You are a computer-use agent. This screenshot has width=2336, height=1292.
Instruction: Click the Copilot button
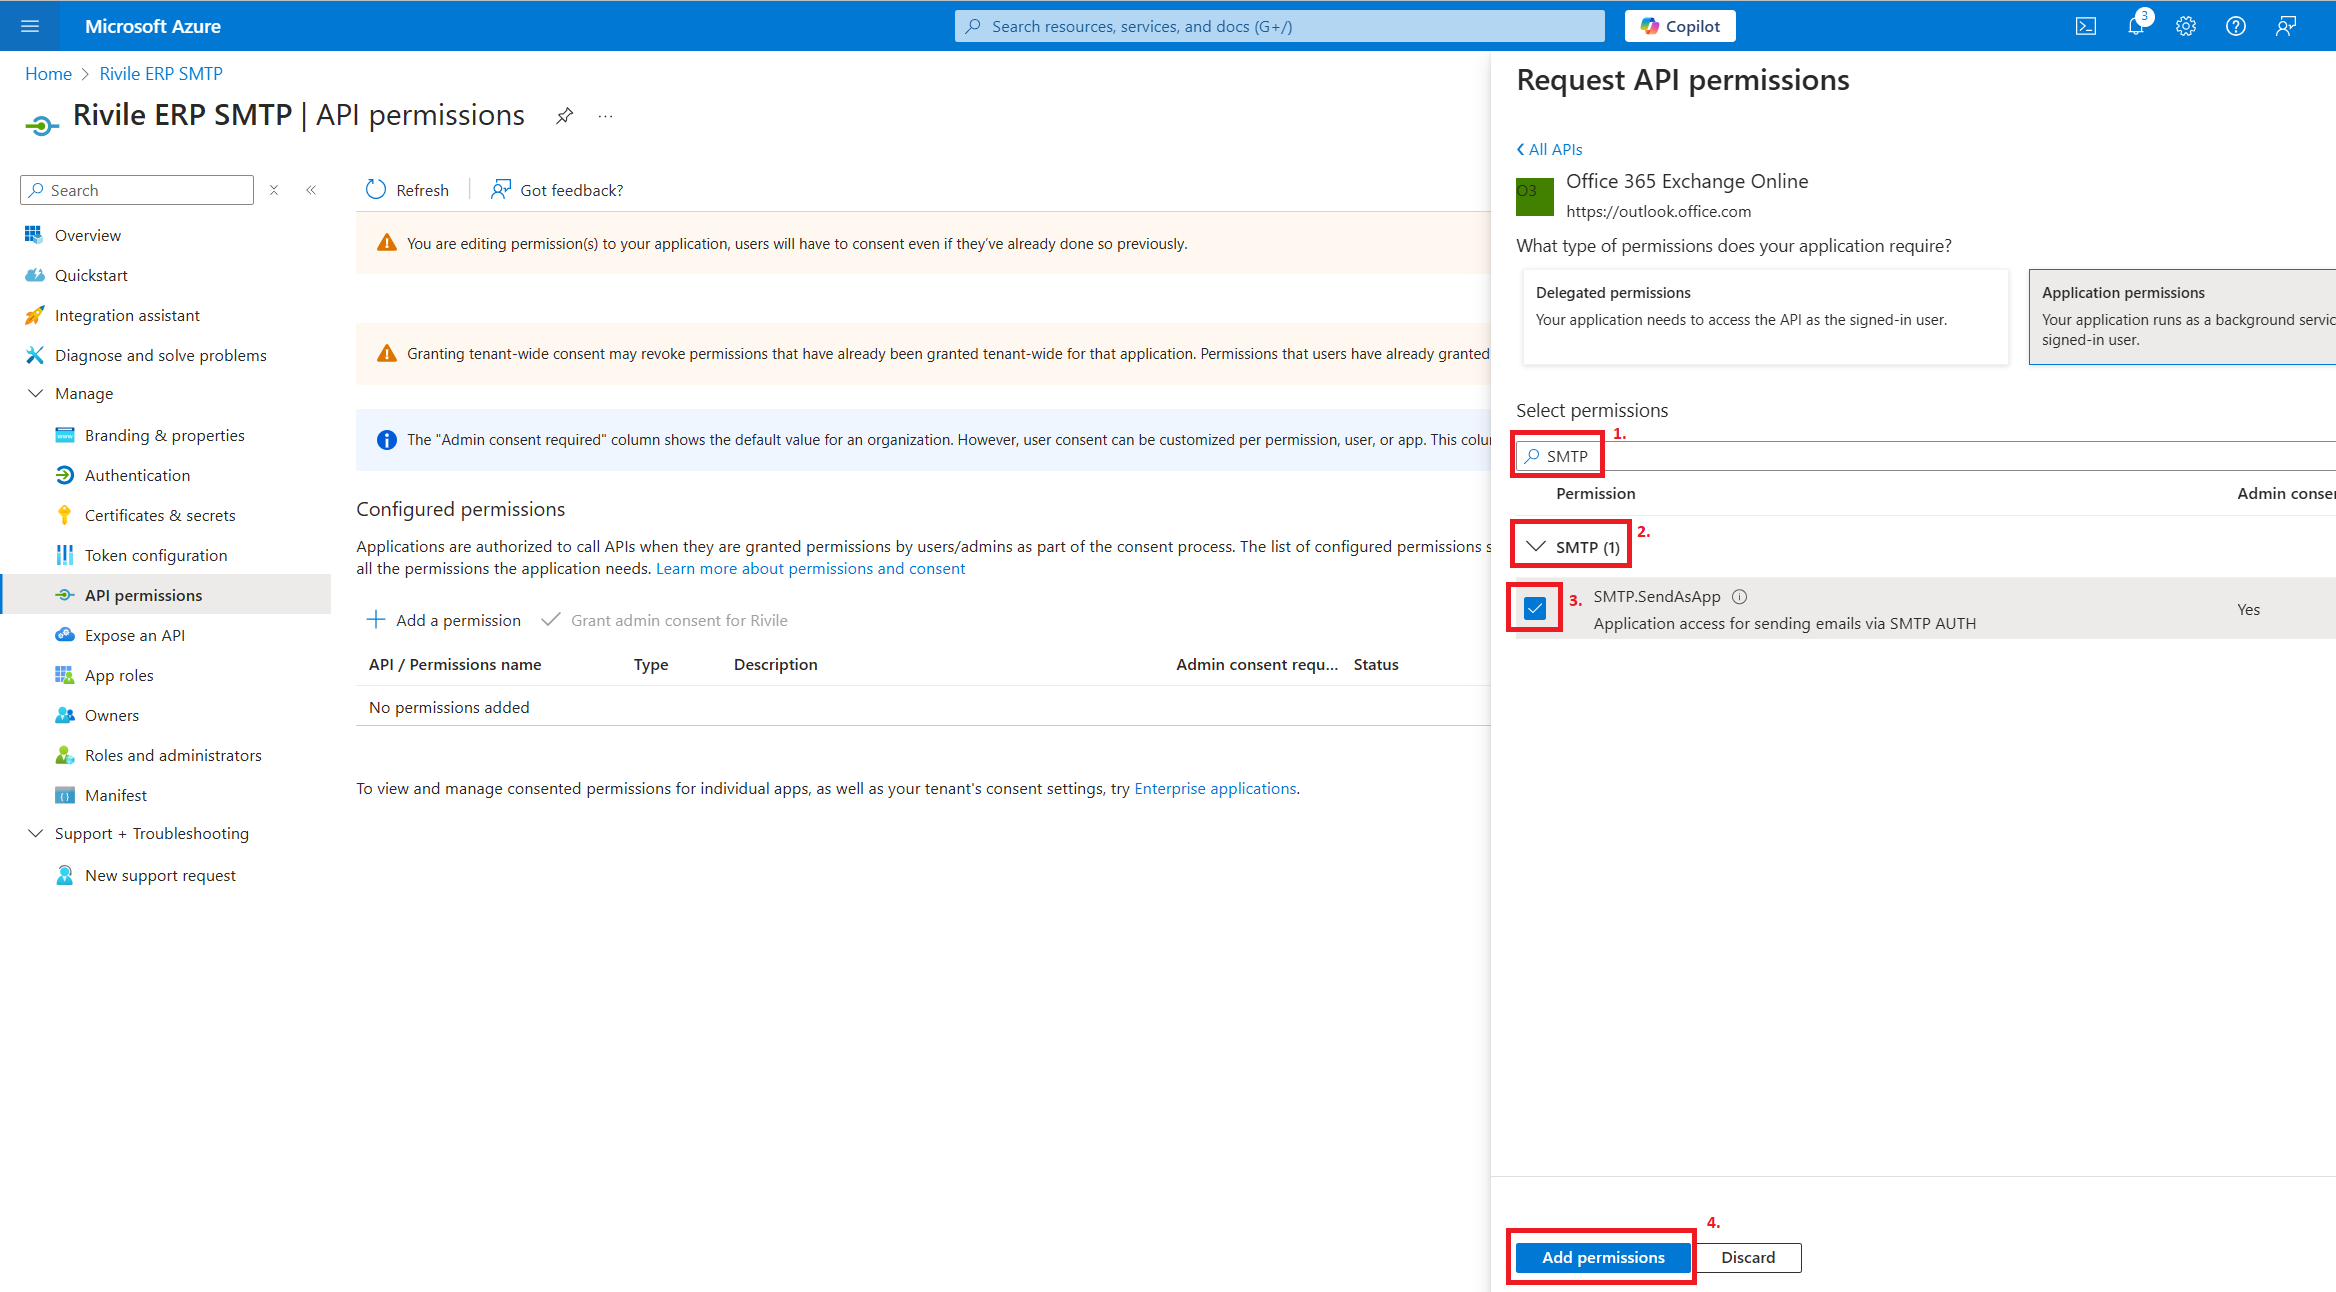1680,26
